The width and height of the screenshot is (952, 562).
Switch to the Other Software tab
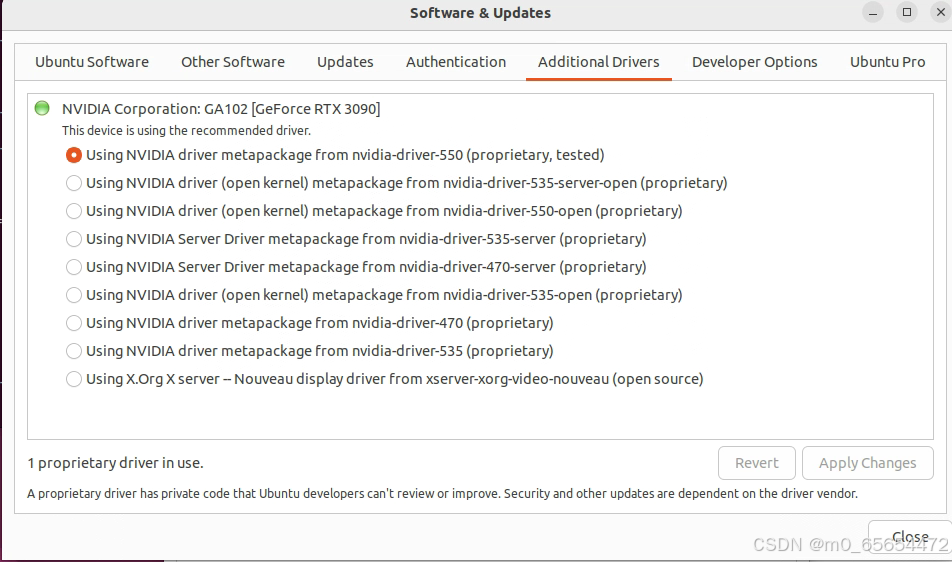[x=233, y=62]
